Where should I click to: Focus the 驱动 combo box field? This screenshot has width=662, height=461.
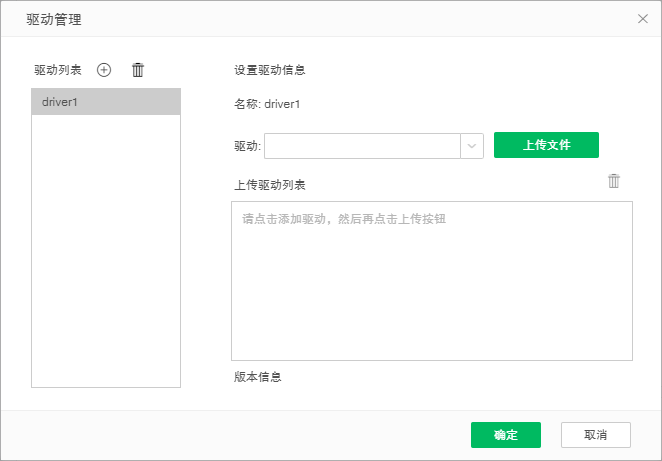click(x=362, y=146)
